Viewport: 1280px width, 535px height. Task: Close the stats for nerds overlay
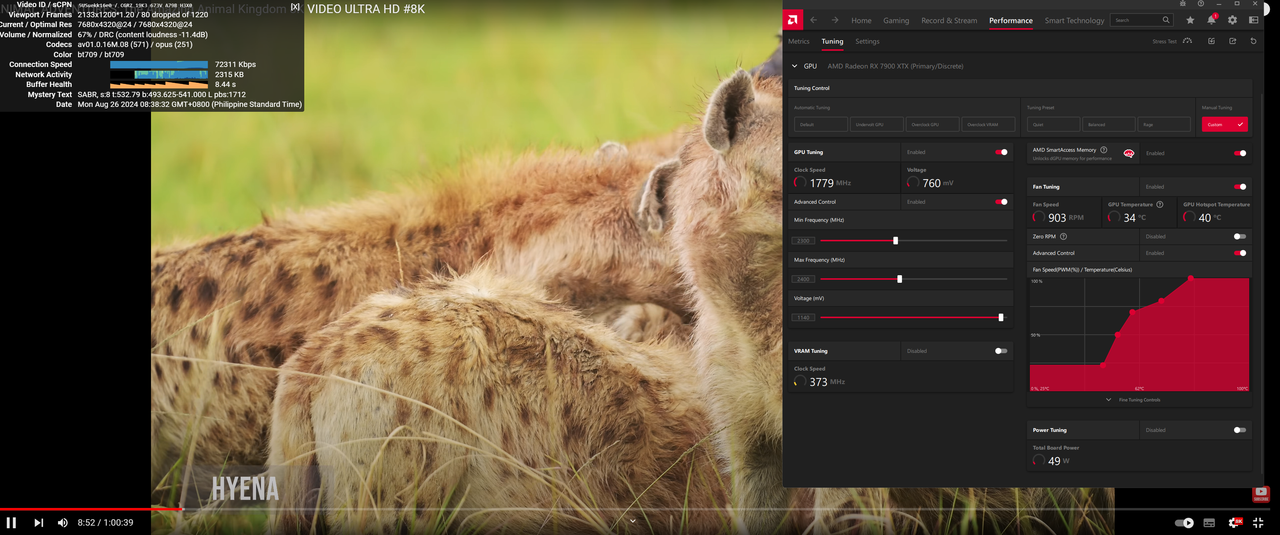point(295,6)
